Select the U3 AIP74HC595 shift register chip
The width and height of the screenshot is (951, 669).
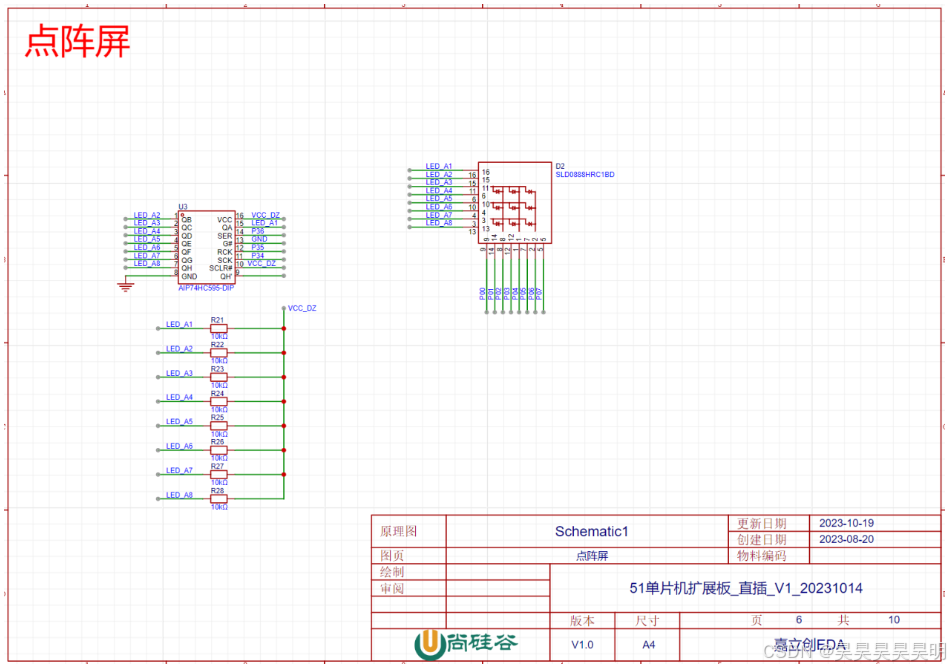click(x=206, y=247)
